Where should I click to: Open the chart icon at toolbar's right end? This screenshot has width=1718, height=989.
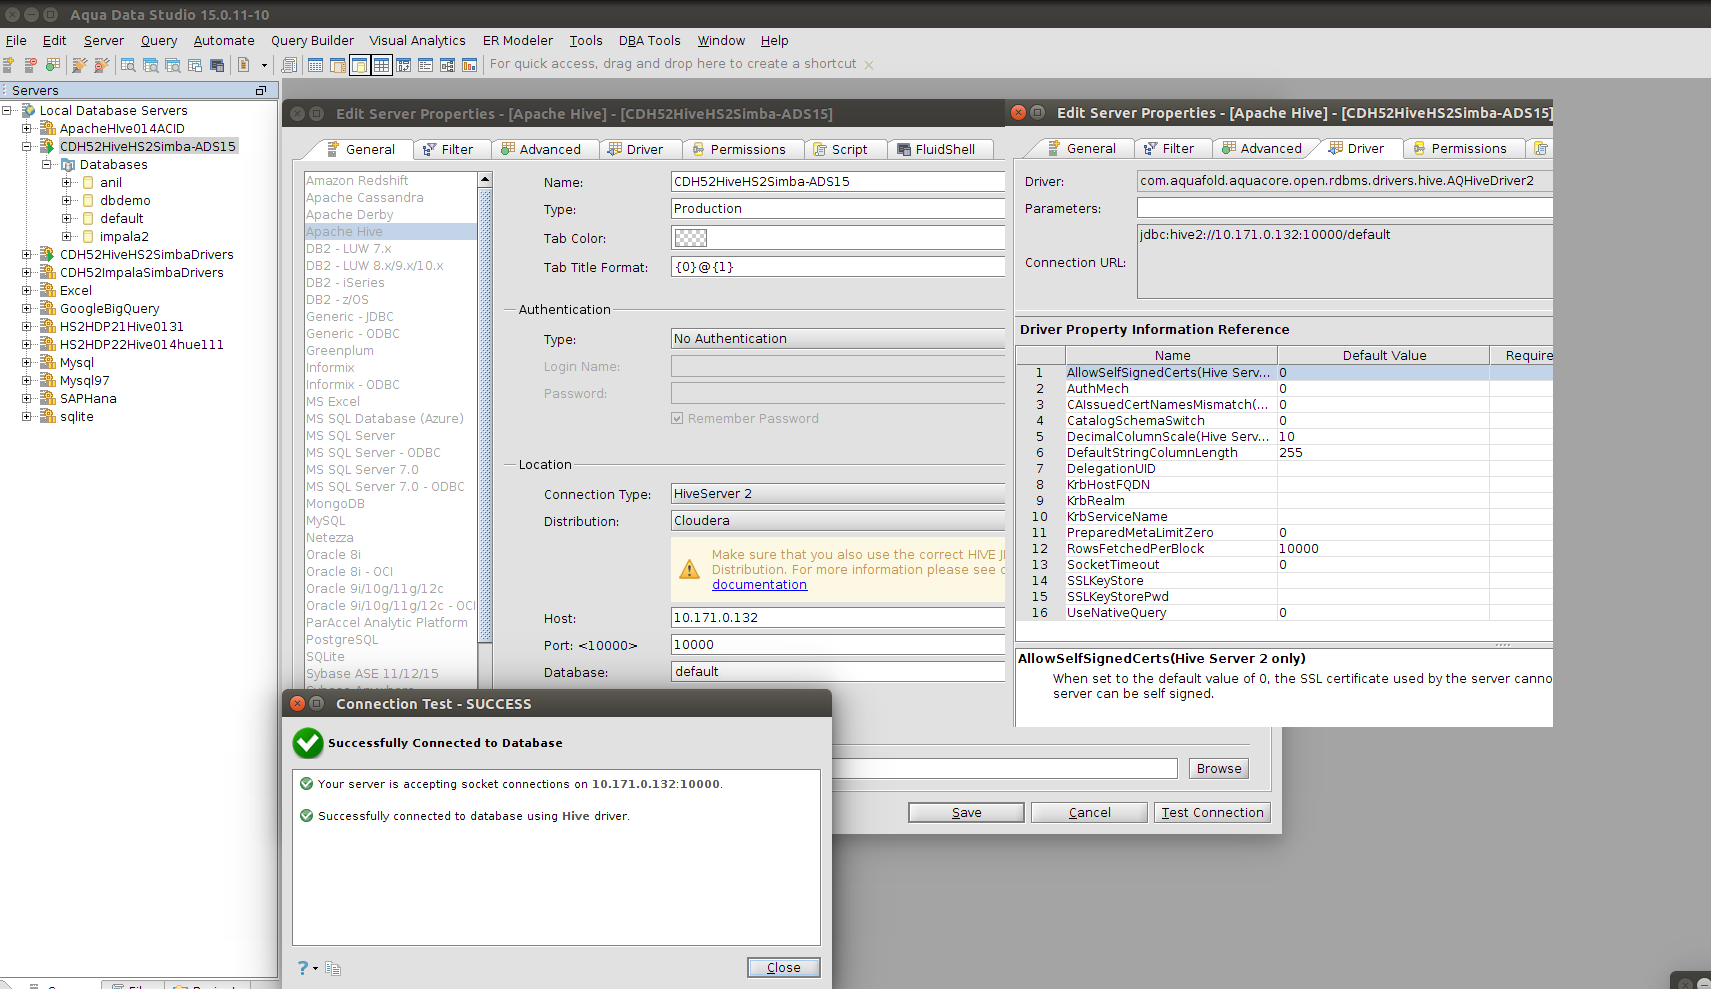pyautogui.click(x=469, y=65)
